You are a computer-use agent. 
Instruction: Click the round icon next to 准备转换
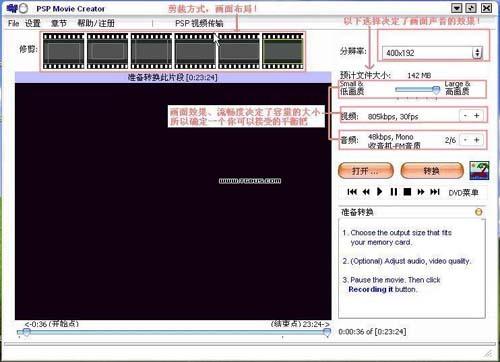click(479, 212)
